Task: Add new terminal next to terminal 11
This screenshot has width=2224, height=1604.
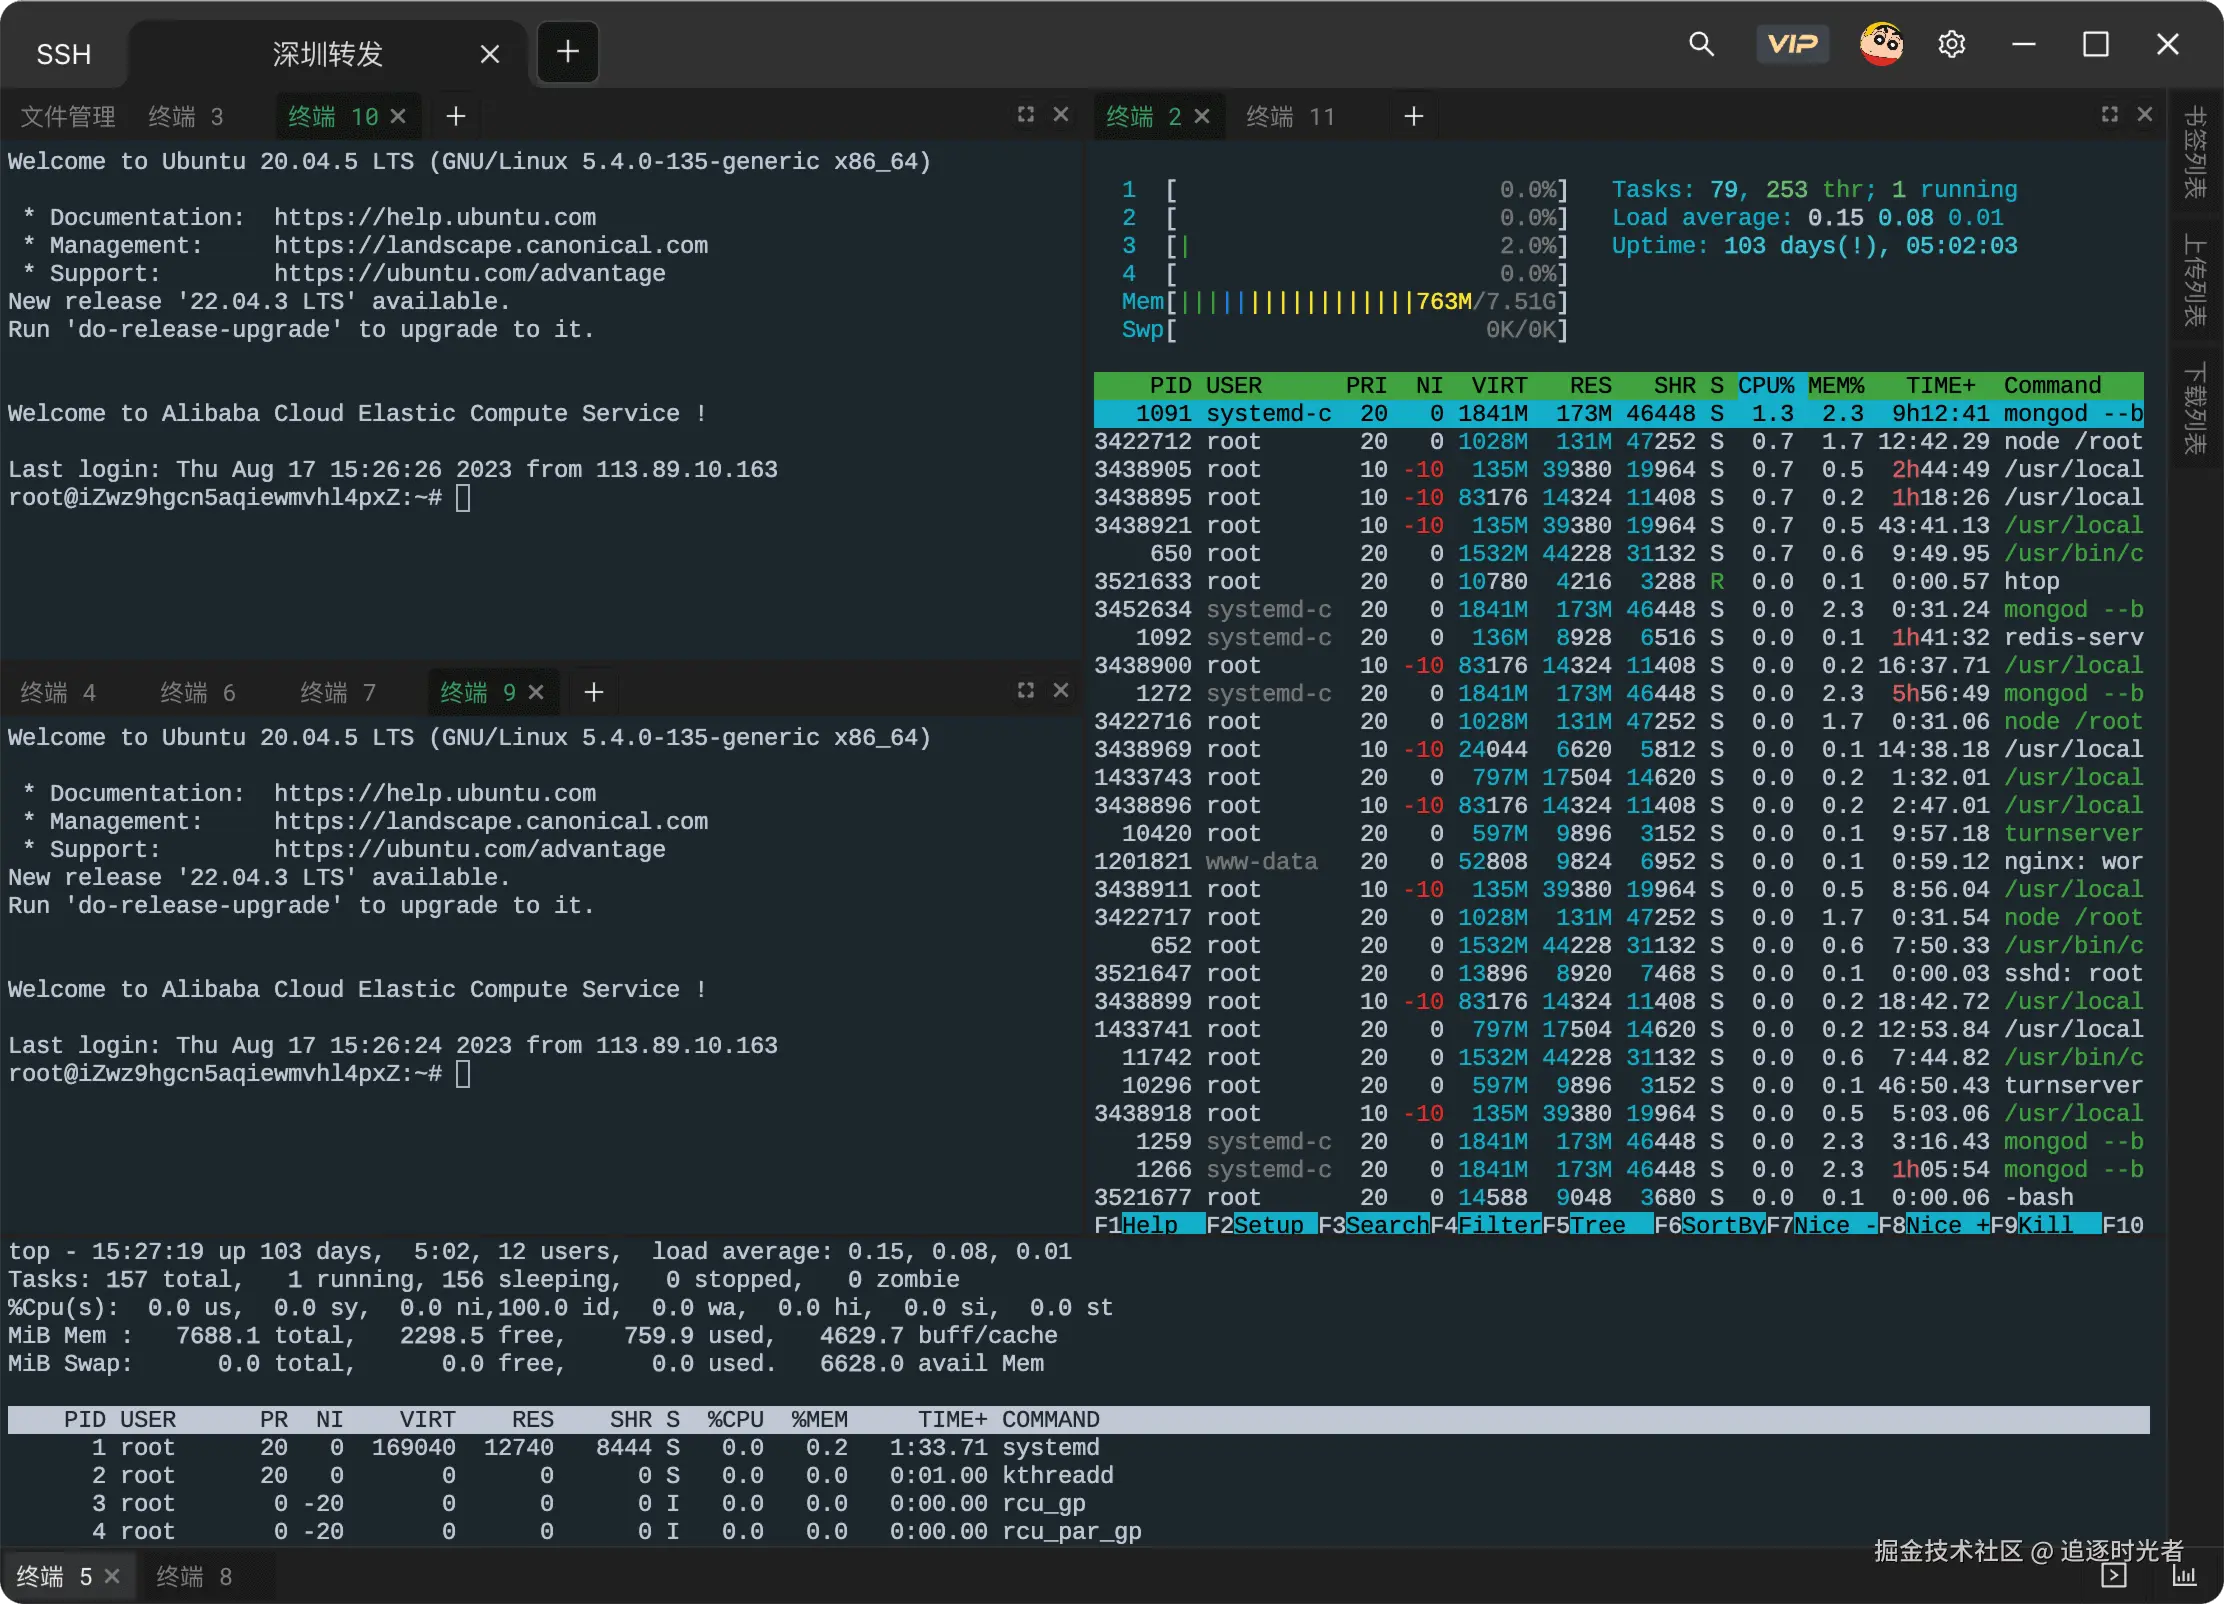Action: (x=1413, y=117)
